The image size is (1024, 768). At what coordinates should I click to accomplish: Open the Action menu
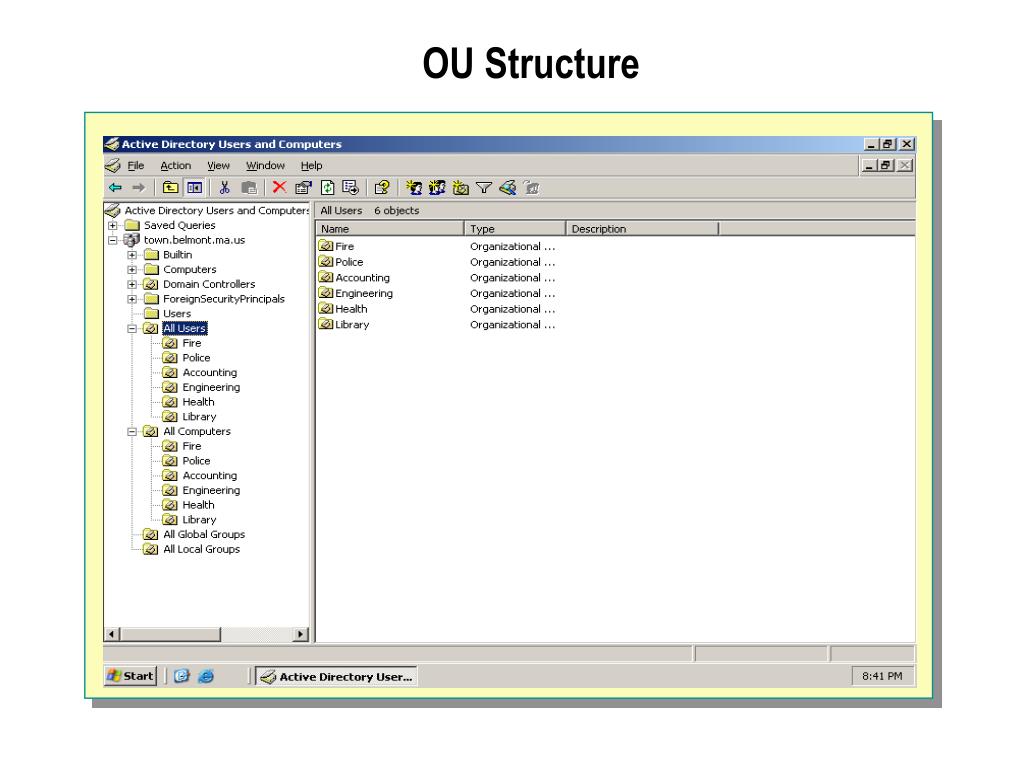click(x=176, y=166)
